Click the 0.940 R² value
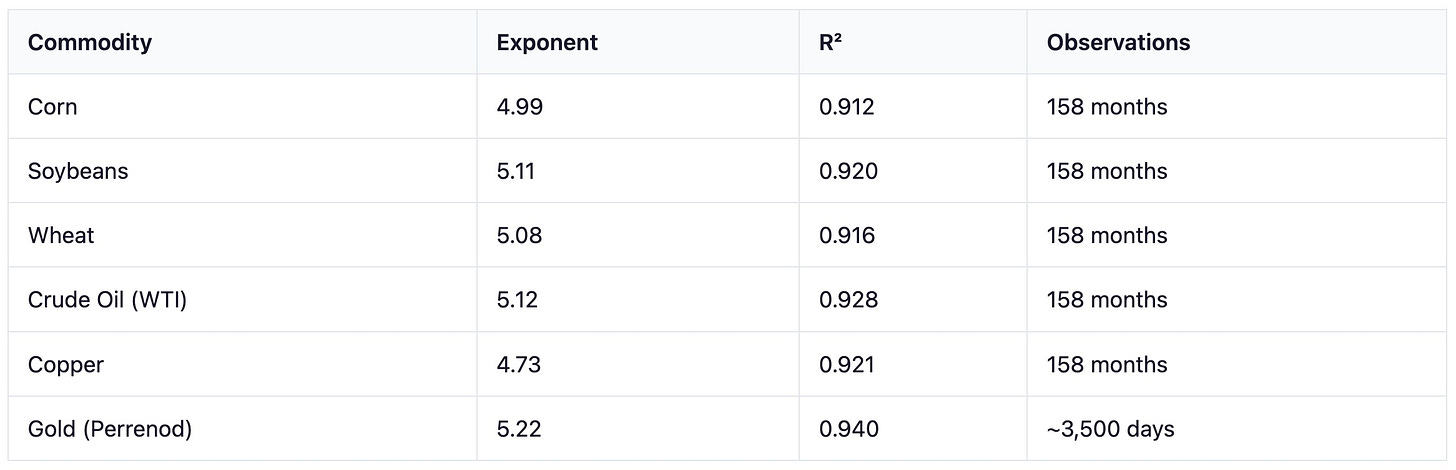1456x470 pixels. pos(849,429)
